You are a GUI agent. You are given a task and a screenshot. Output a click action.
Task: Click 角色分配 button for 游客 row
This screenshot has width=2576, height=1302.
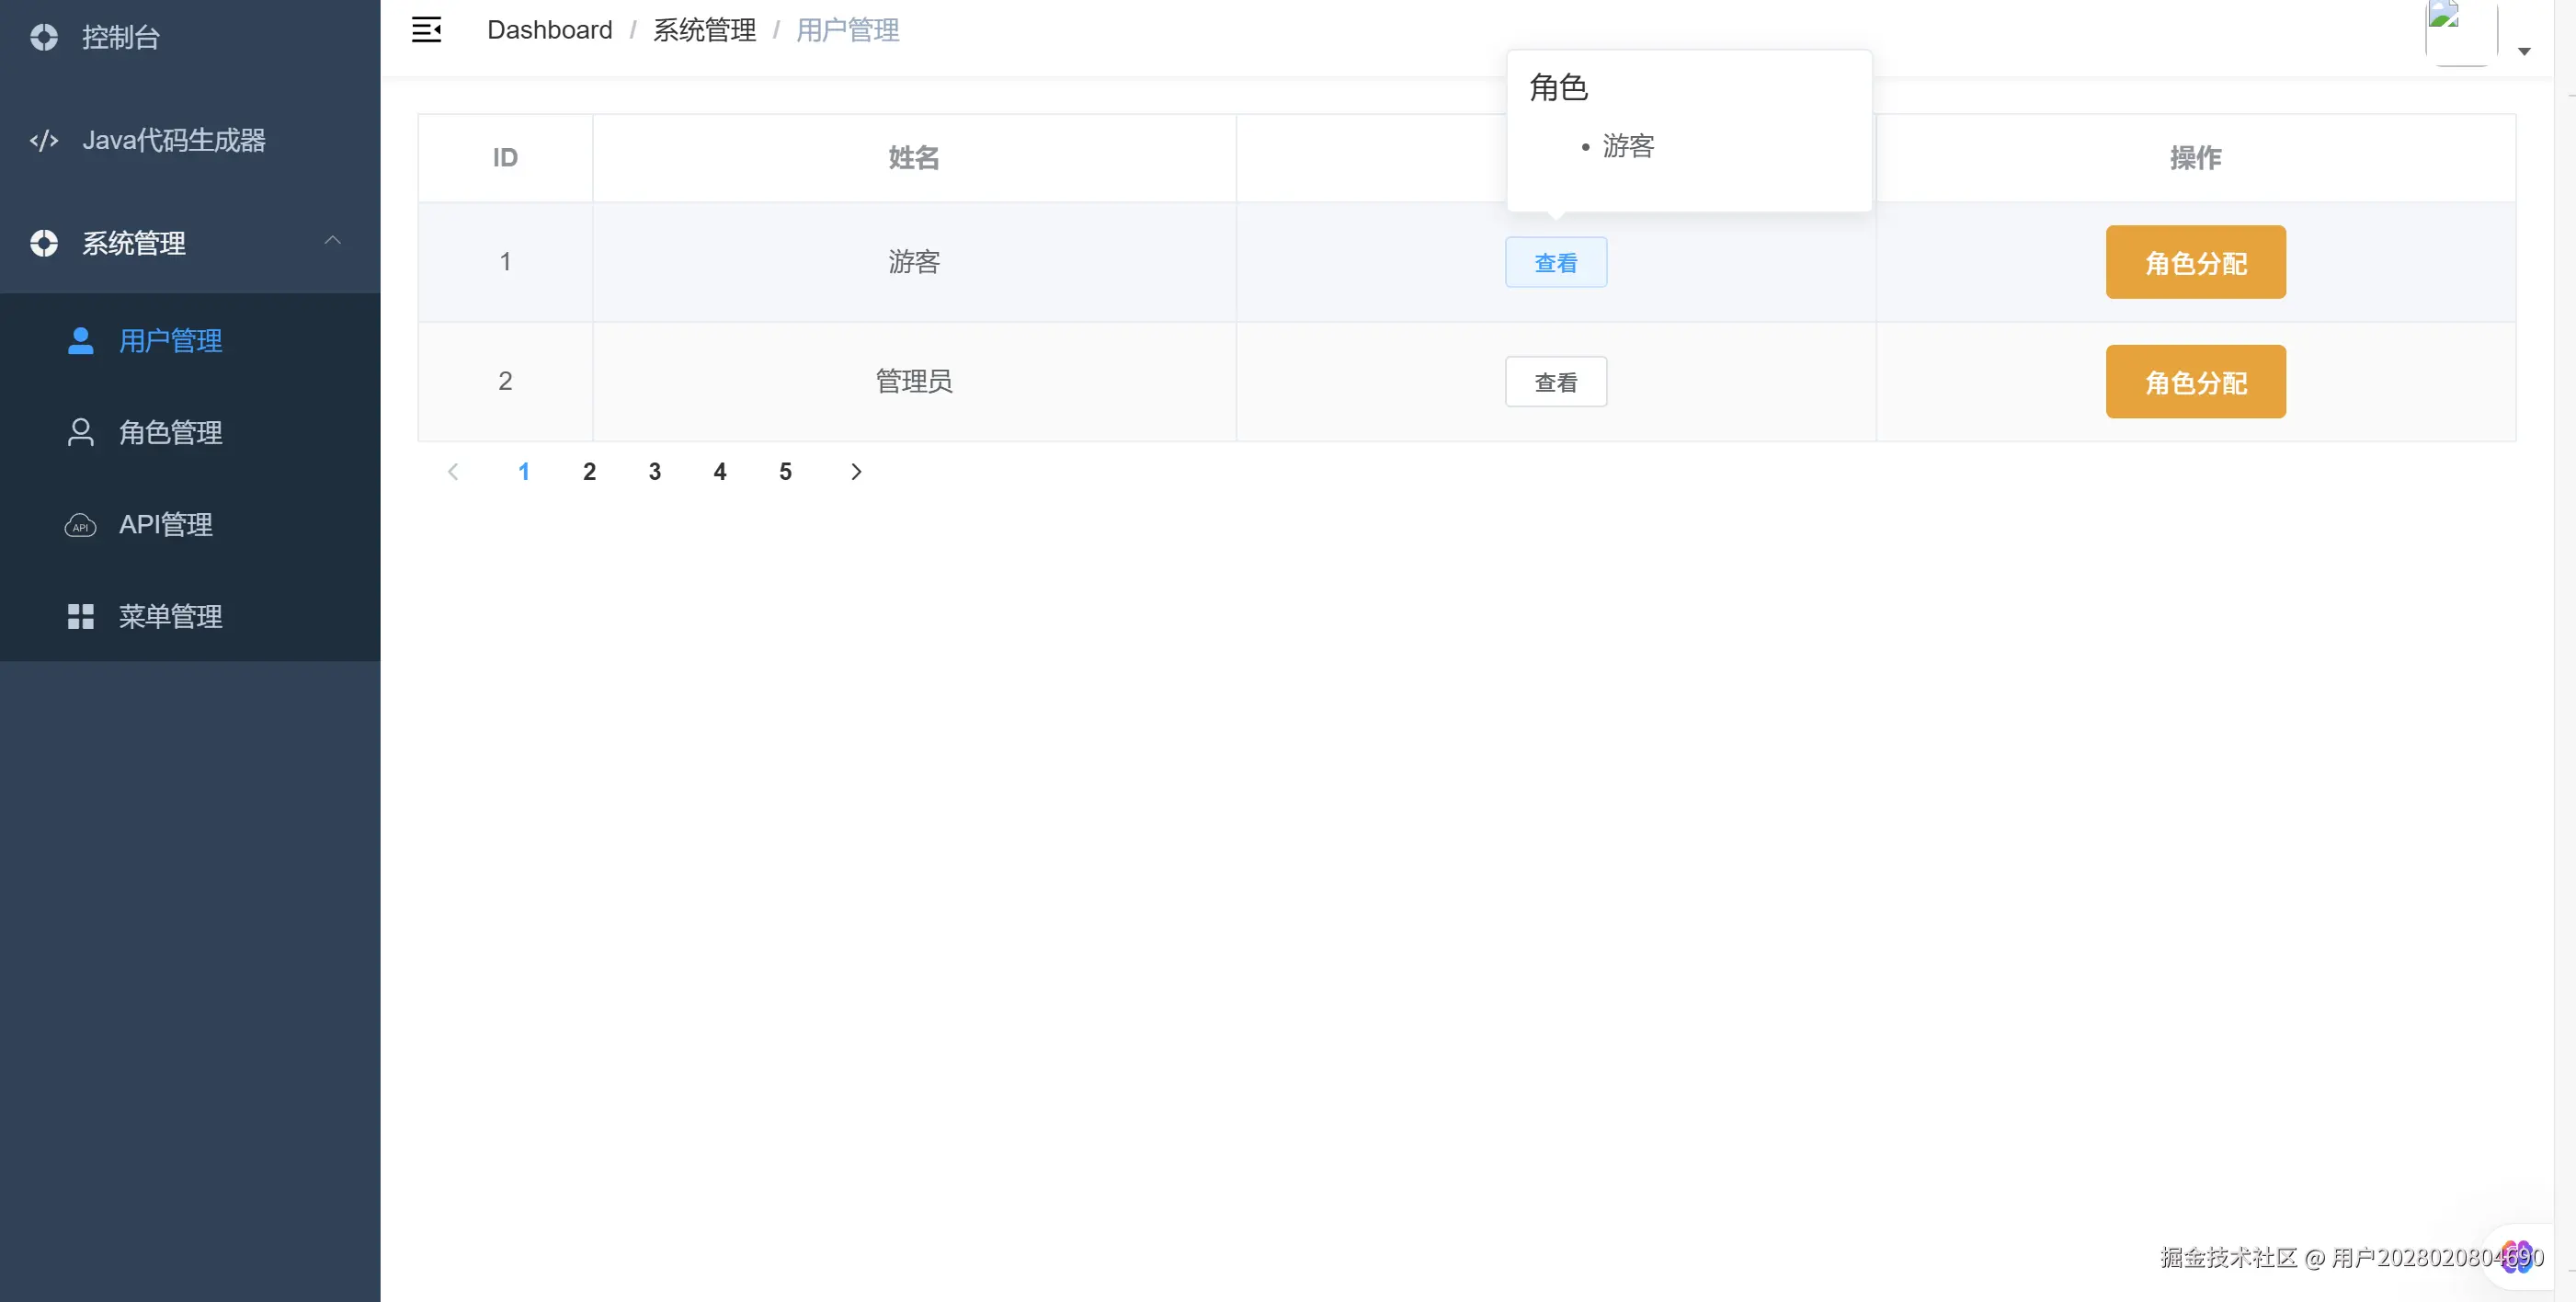(x=2195, y=262)
